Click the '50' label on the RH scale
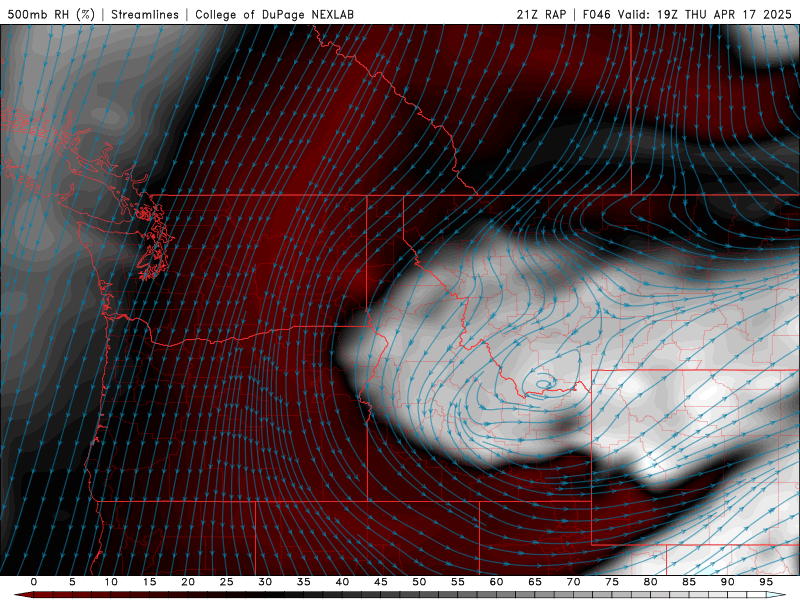Image resolution: width=800 pixels, height=600 pixels. click(x=419, y=582)
